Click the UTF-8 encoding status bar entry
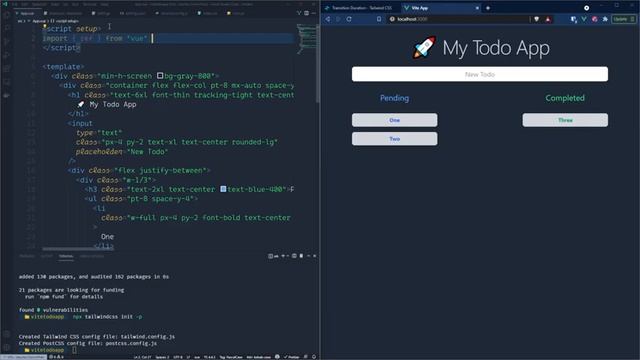Screen dimensions: 640x360 tap(178, 357)
